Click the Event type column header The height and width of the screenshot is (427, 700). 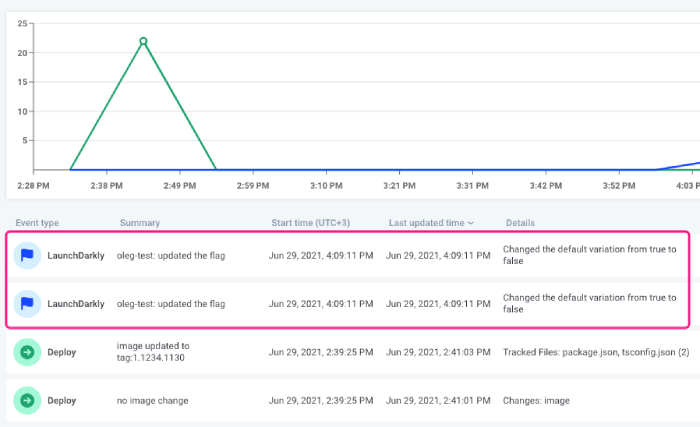[x=37, y=223]
